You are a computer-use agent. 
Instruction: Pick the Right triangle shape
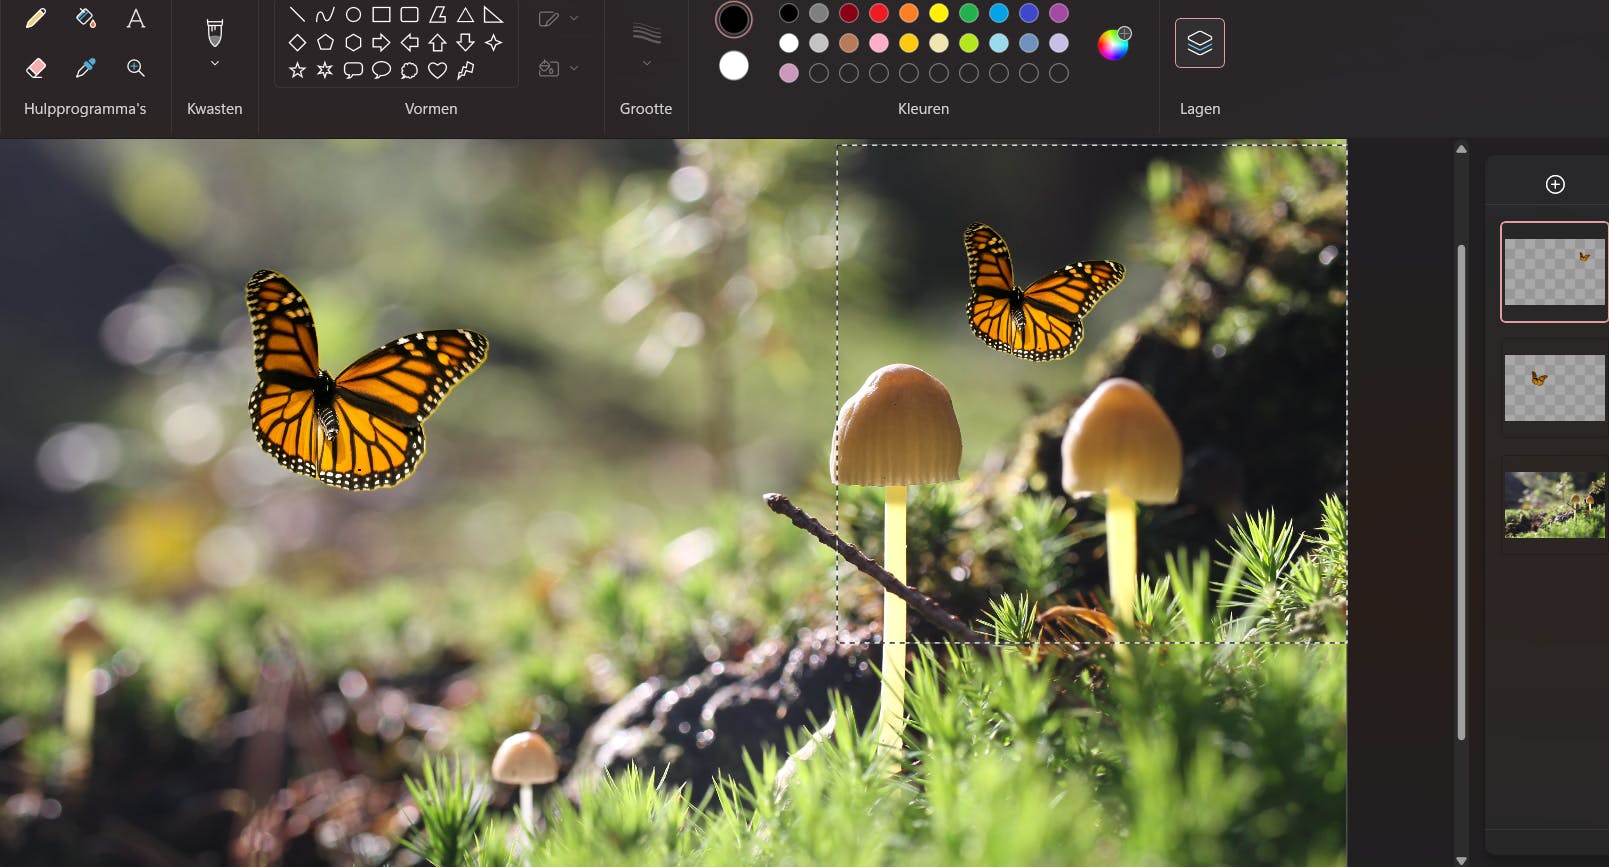pyautogui.click(x=493, y=15)
